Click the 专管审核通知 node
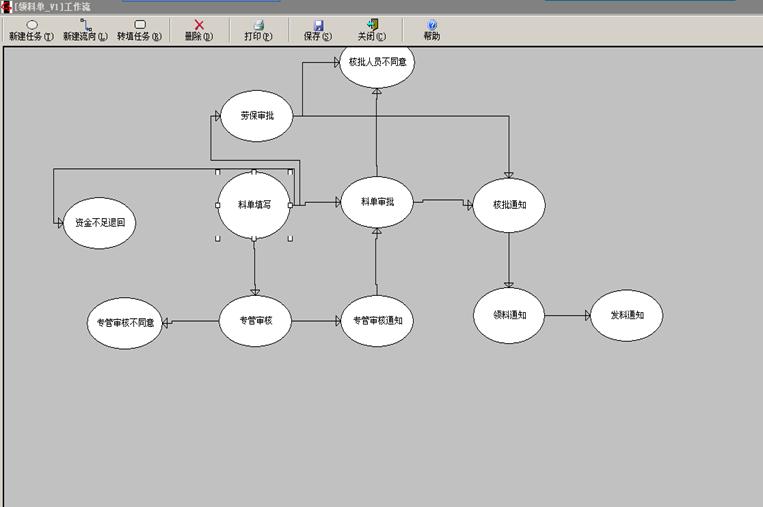 point(377,321)
